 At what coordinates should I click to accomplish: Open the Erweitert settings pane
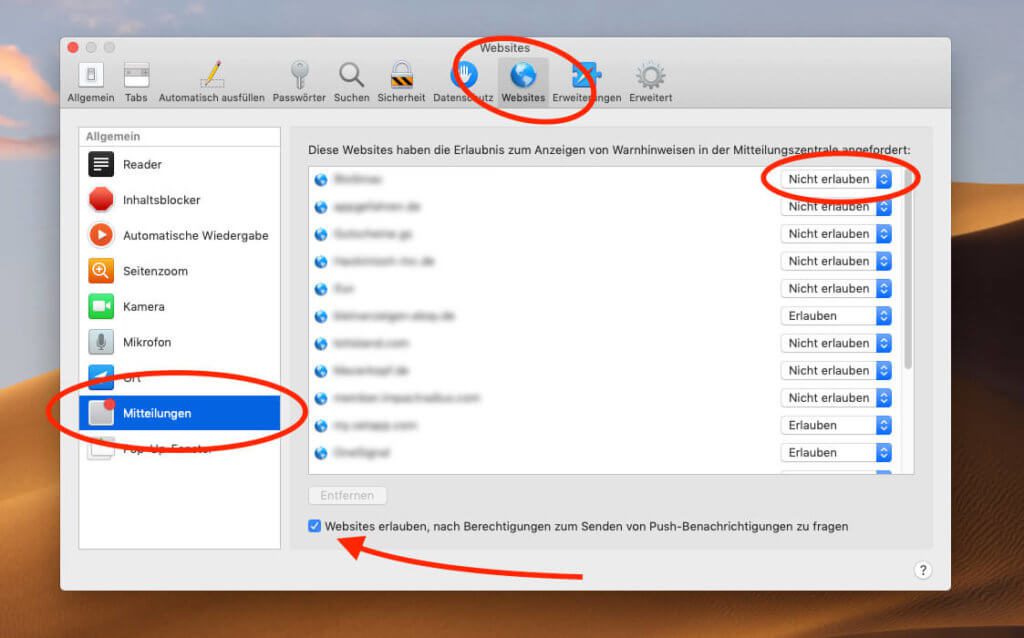click(649, 78)
